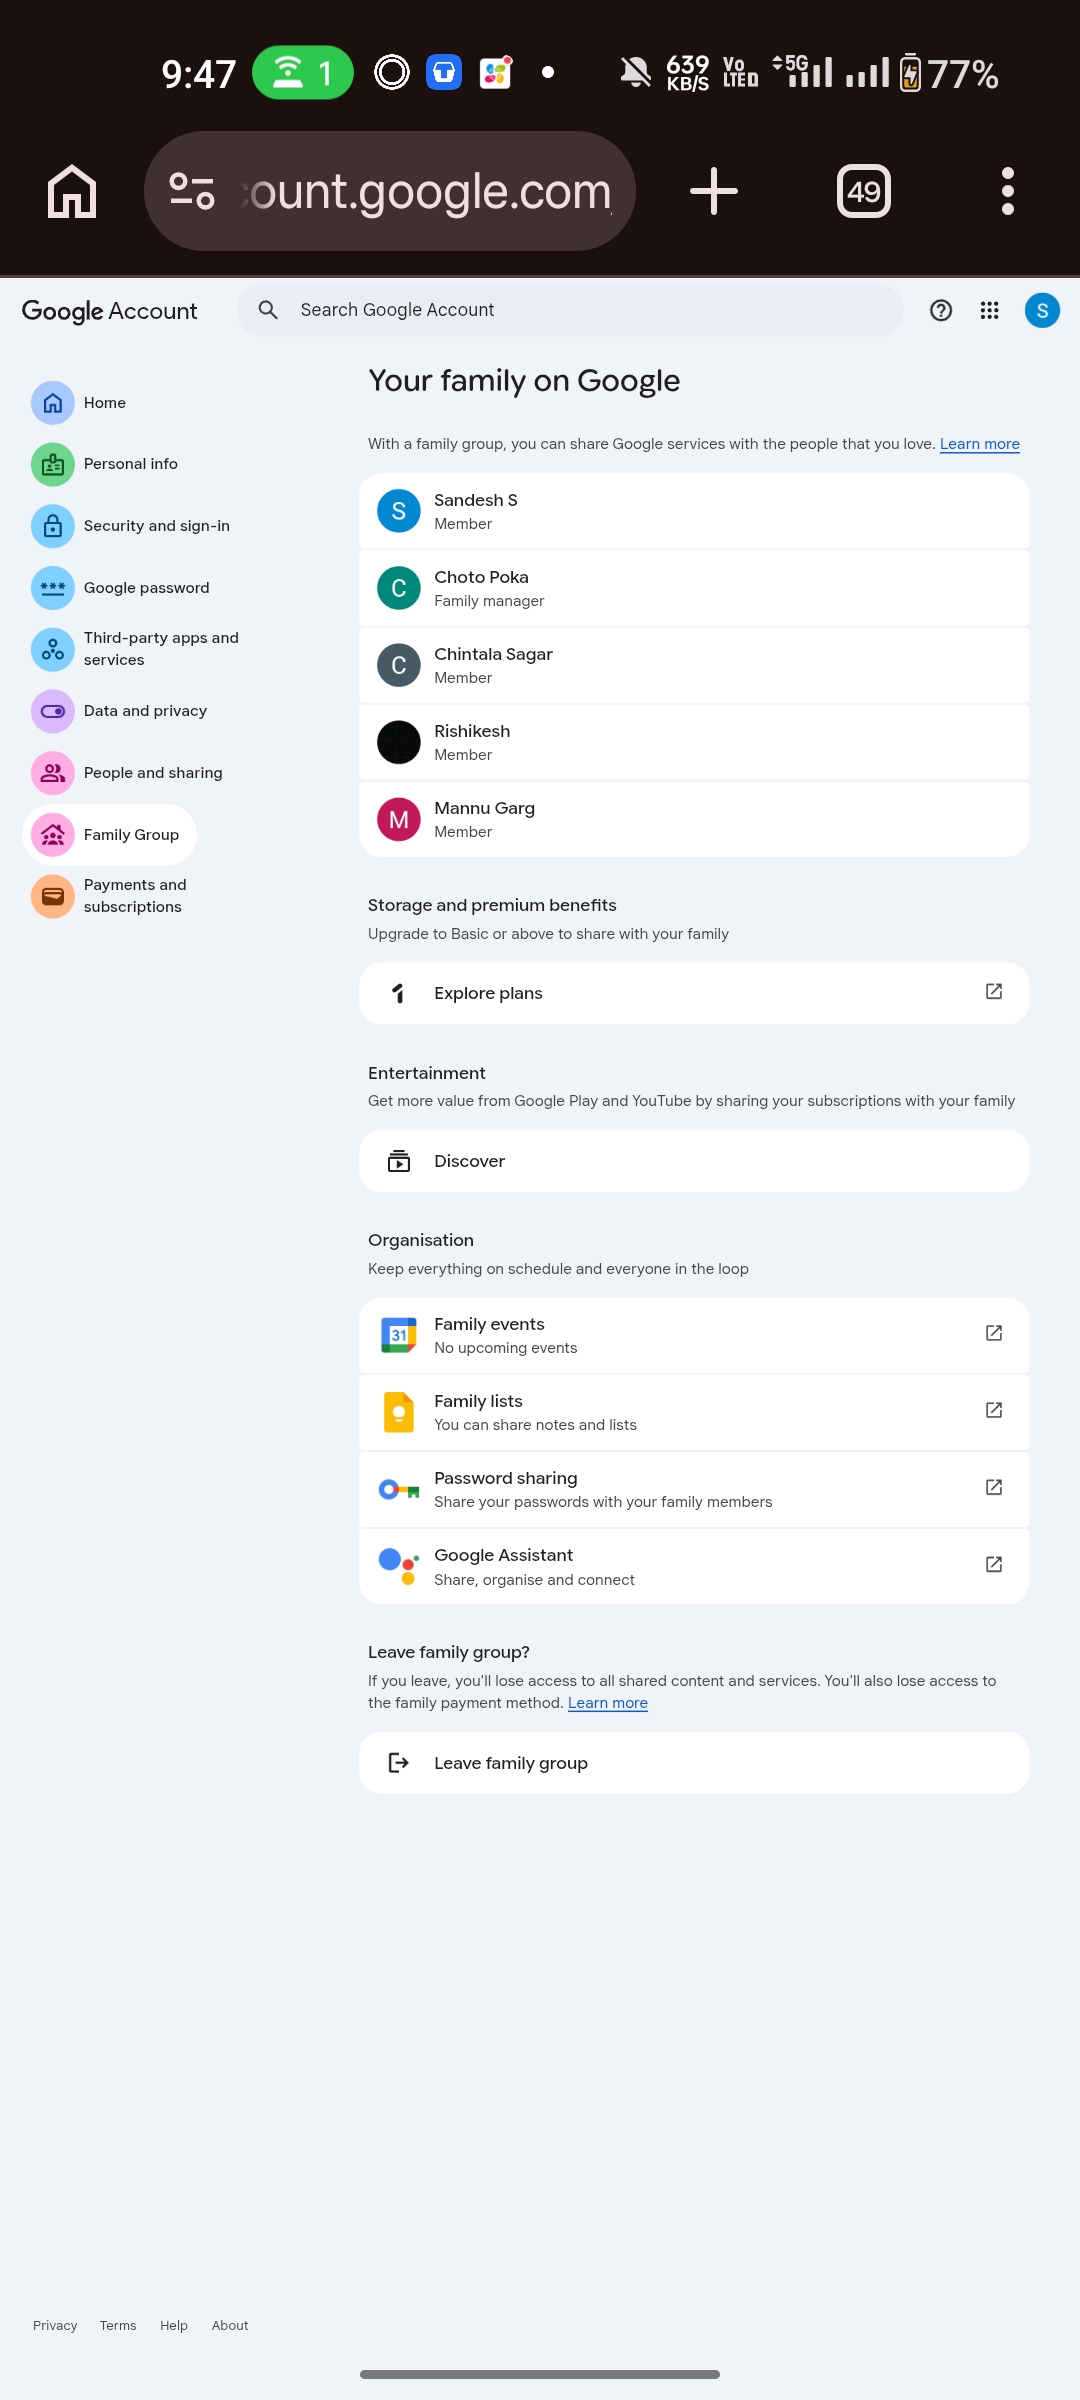Open the account profile avatar
This screenshot has height=2400, width=1080.
(x=1042, y=310)
